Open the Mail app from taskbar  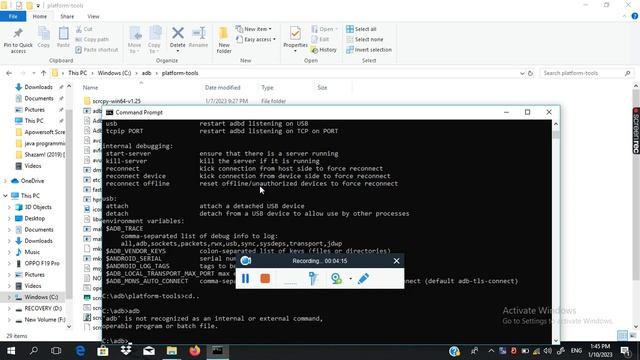pos(149,351)
